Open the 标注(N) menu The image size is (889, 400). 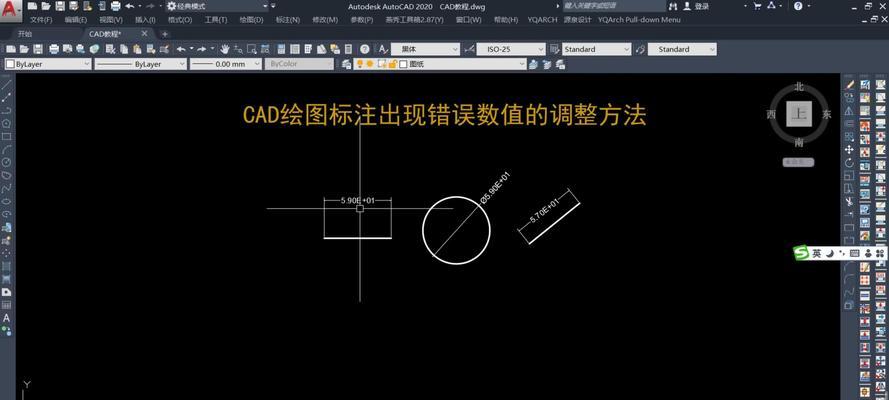click(287, 20)
